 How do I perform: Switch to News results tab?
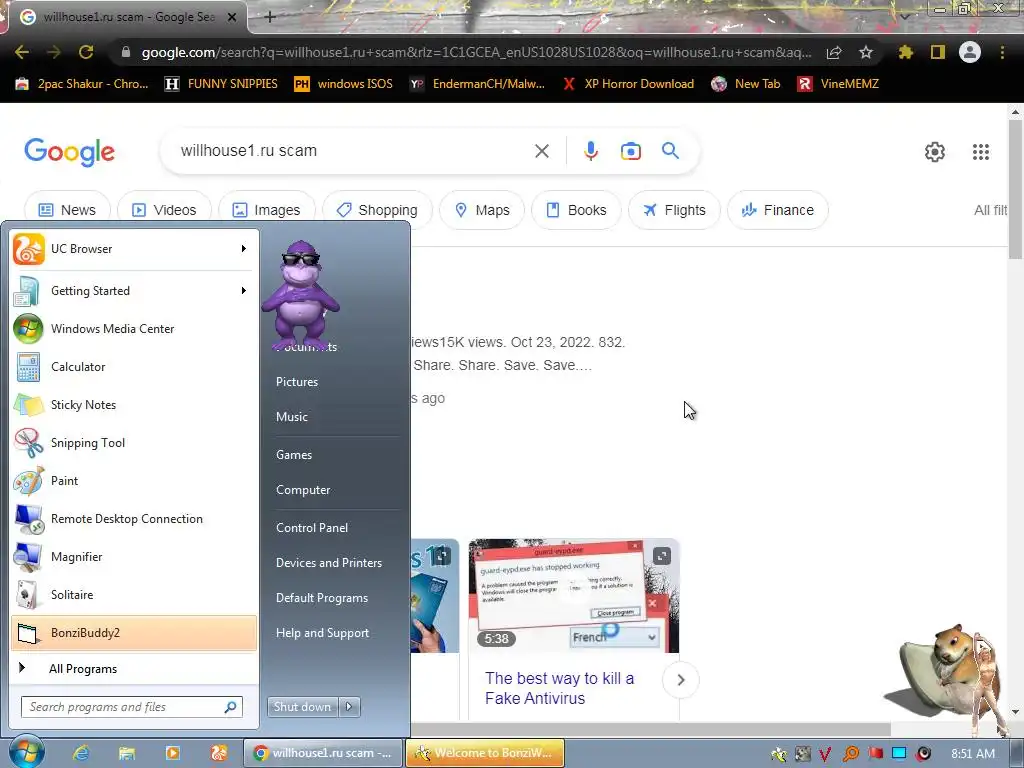[x=67, y=210]
